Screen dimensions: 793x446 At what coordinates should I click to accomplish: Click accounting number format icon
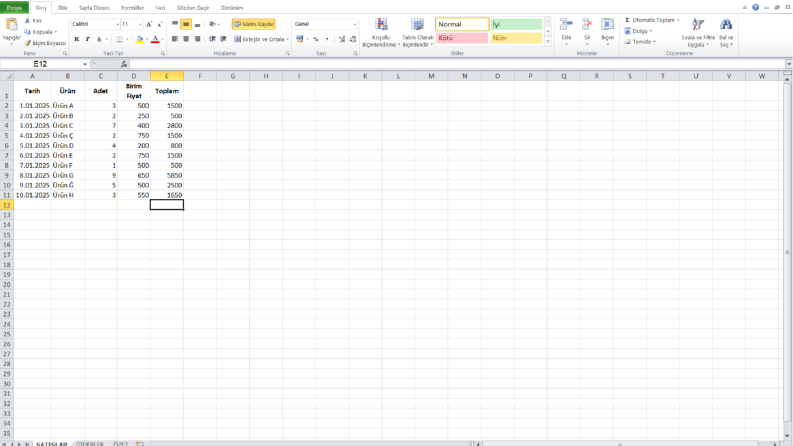click(299, 39)
